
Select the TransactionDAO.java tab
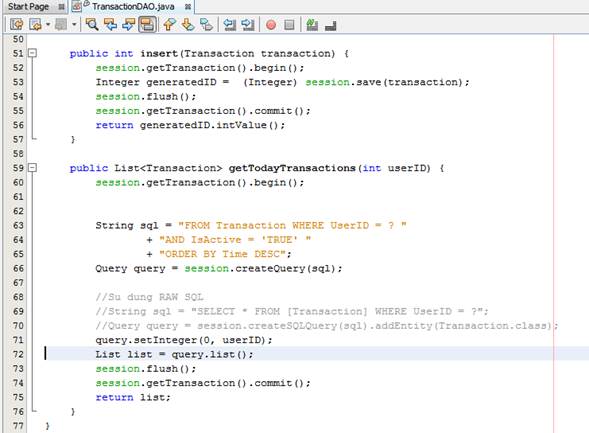(133, 6)
